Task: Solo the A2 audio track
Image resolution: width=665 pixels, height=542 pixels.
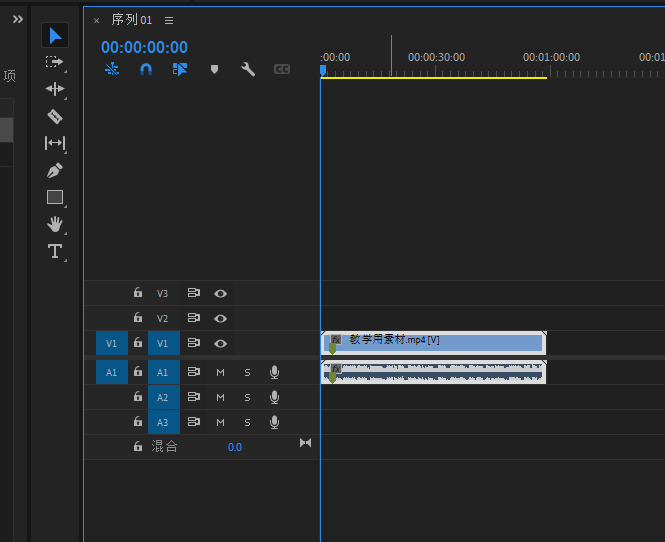Action: (x=248, y=397)
